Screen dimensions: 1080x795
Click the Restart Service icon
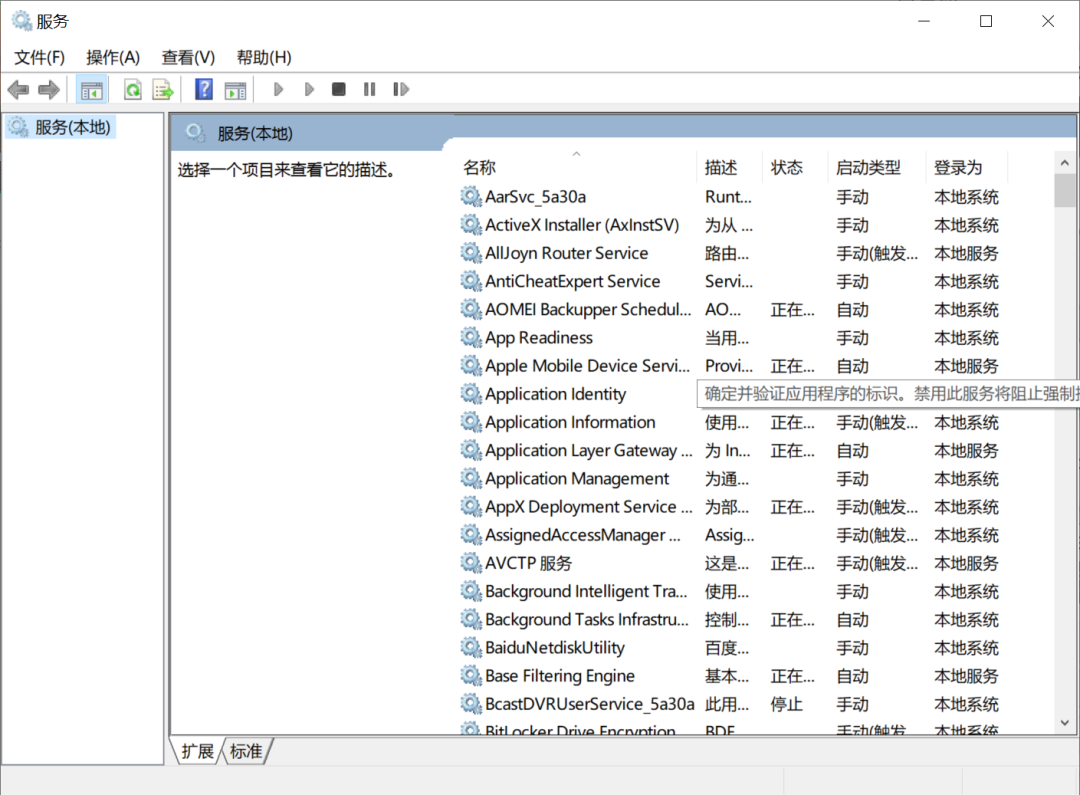(x=401, y=90)
